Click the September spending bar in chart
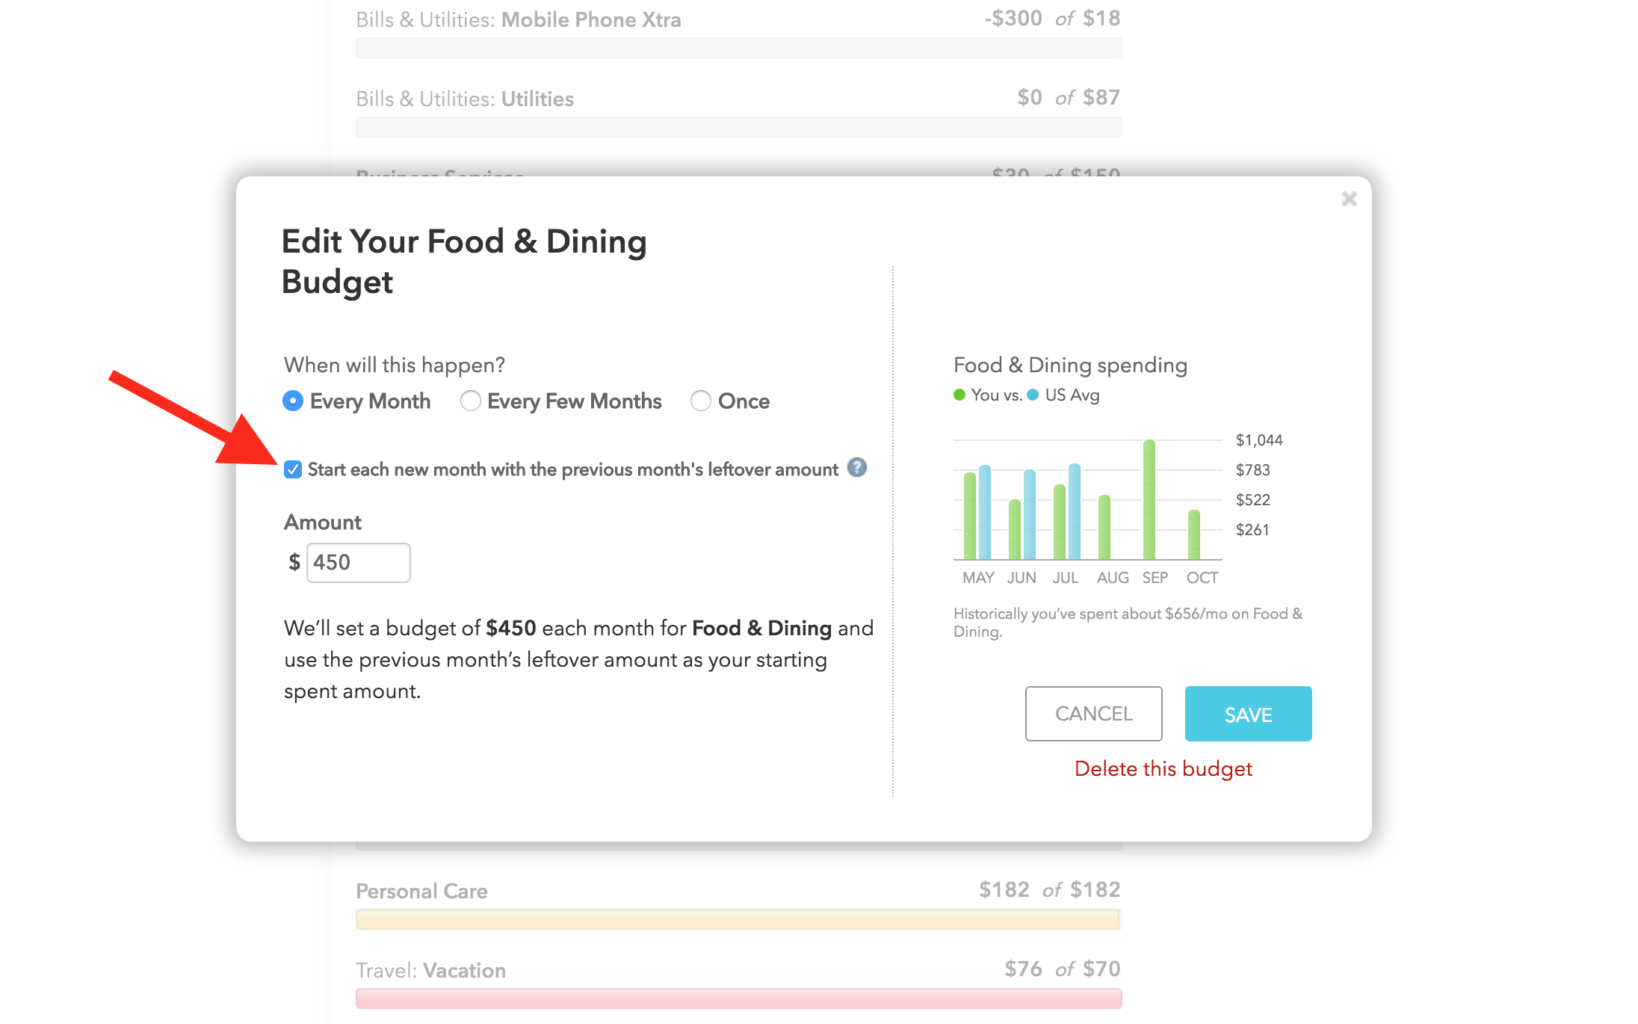Image resolution: width=1638 pixels, height=1024 pixels. (x=1149, y=500)
